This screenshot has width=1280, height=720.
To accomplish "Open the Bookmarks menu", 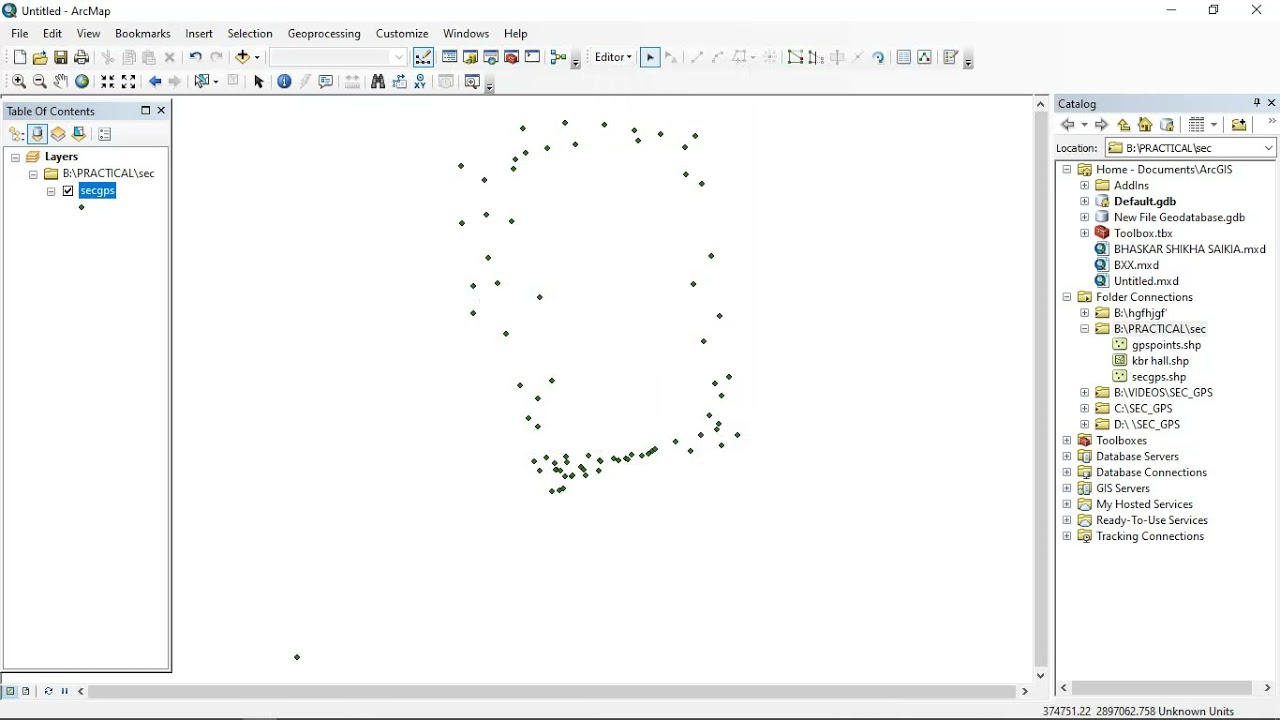I will tap(143, 33).
